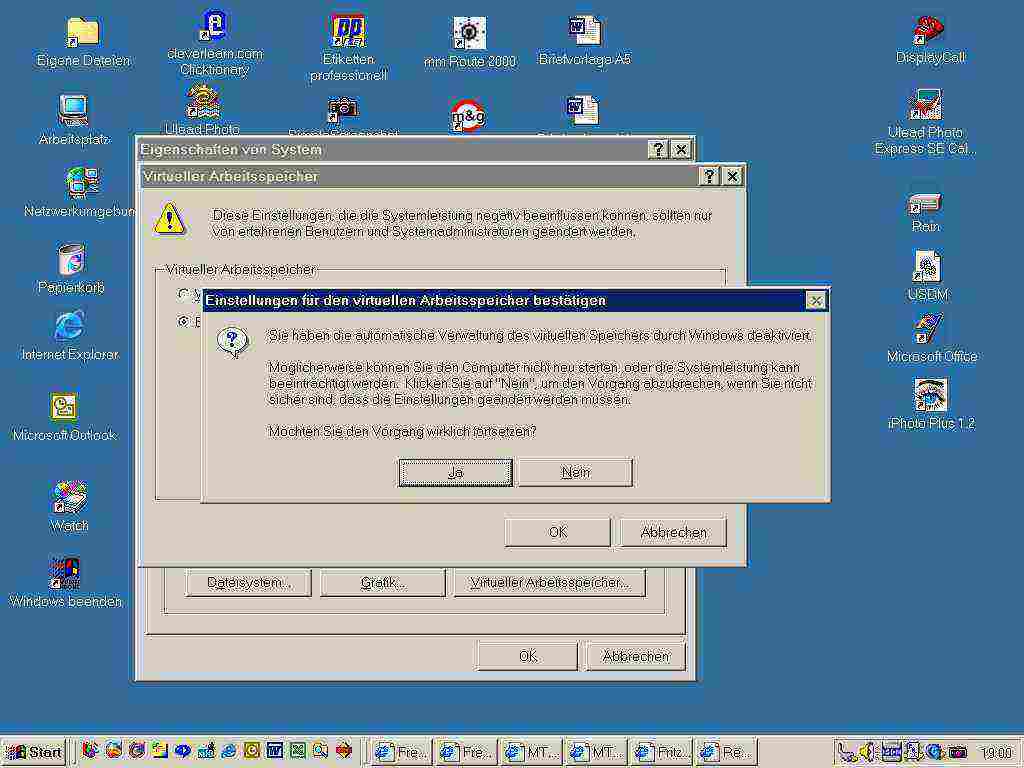Launch Excel from the quick launch bar
This screenshot has width=1024, height=768.
[x=298, y=751]
